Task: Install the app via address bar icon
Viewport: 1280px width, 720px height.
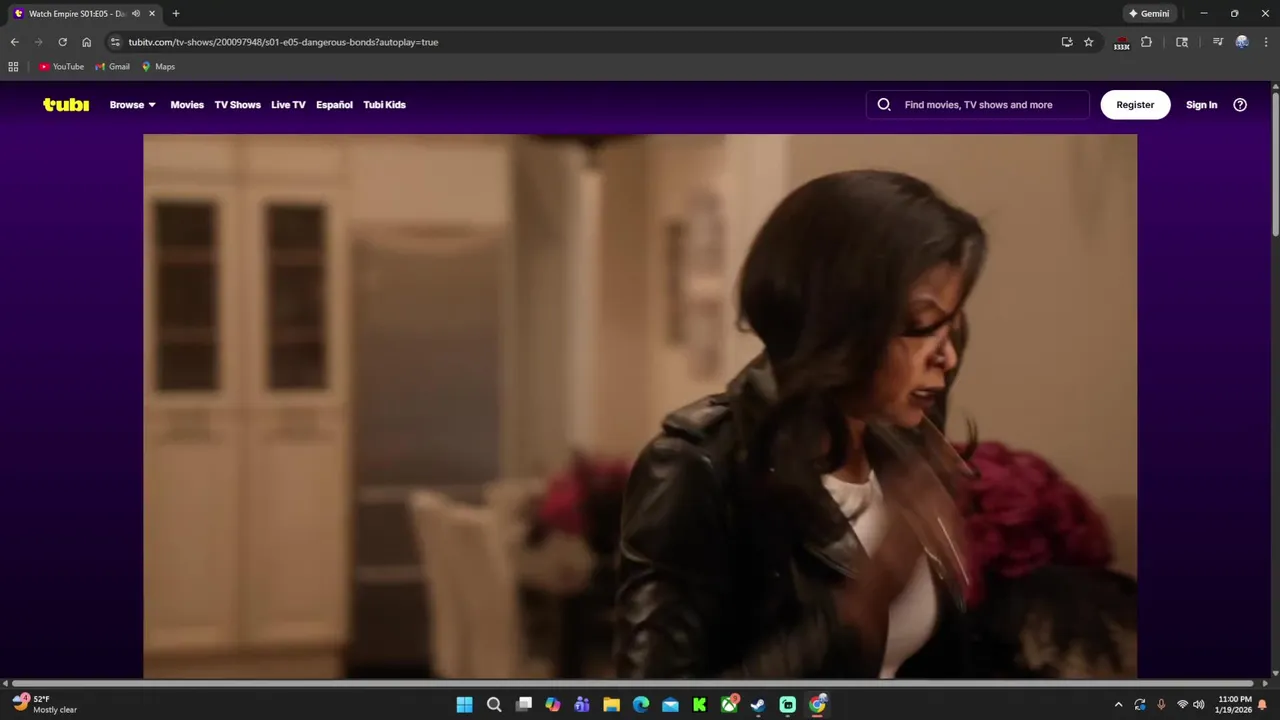Action: [x=1067, y=42]
